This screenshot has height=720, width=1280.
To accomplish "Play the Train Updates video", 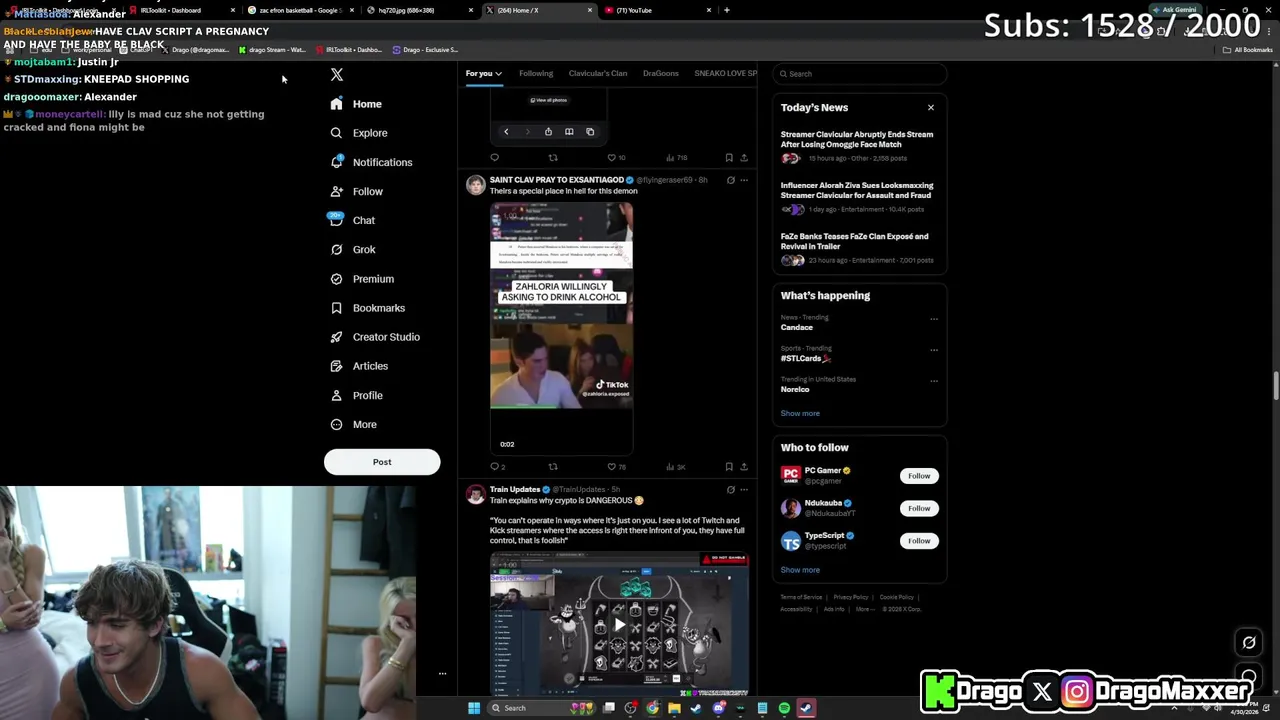I will [x=619, y=625].
